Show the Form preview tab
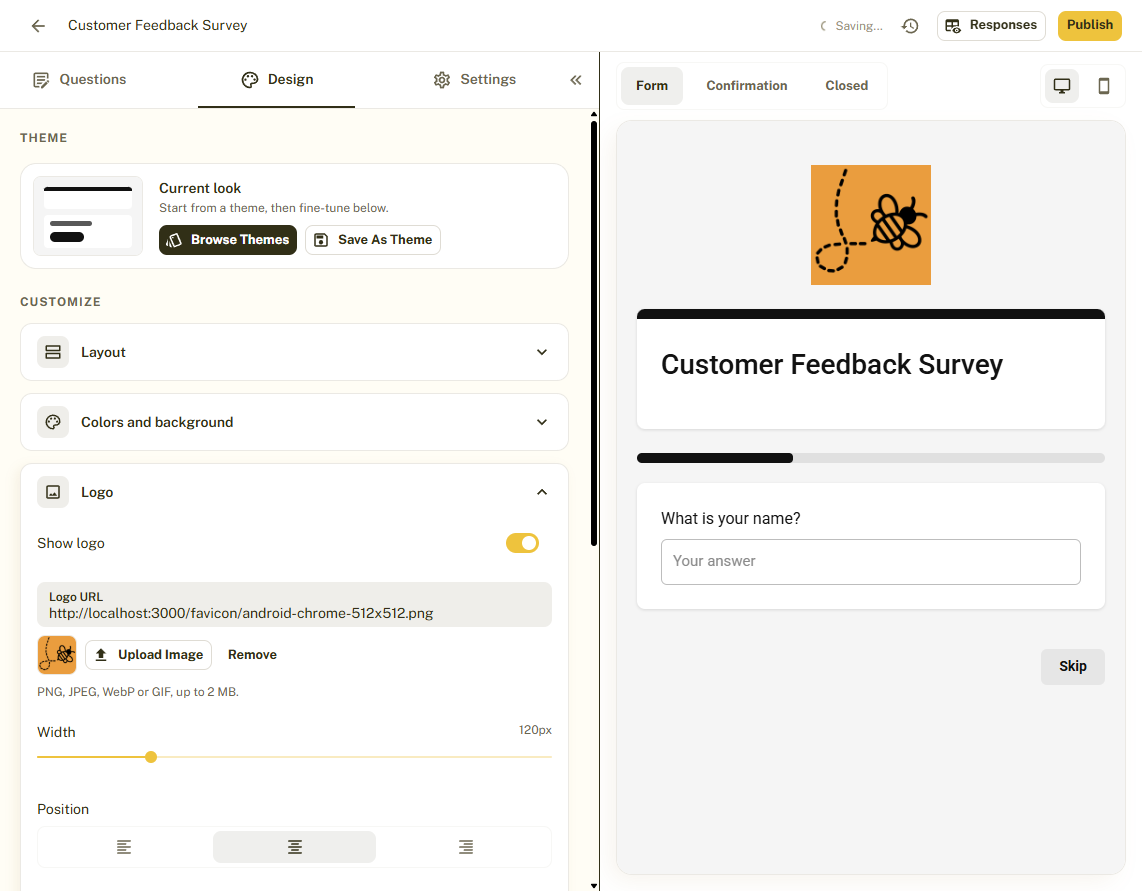 pos(652,86)
